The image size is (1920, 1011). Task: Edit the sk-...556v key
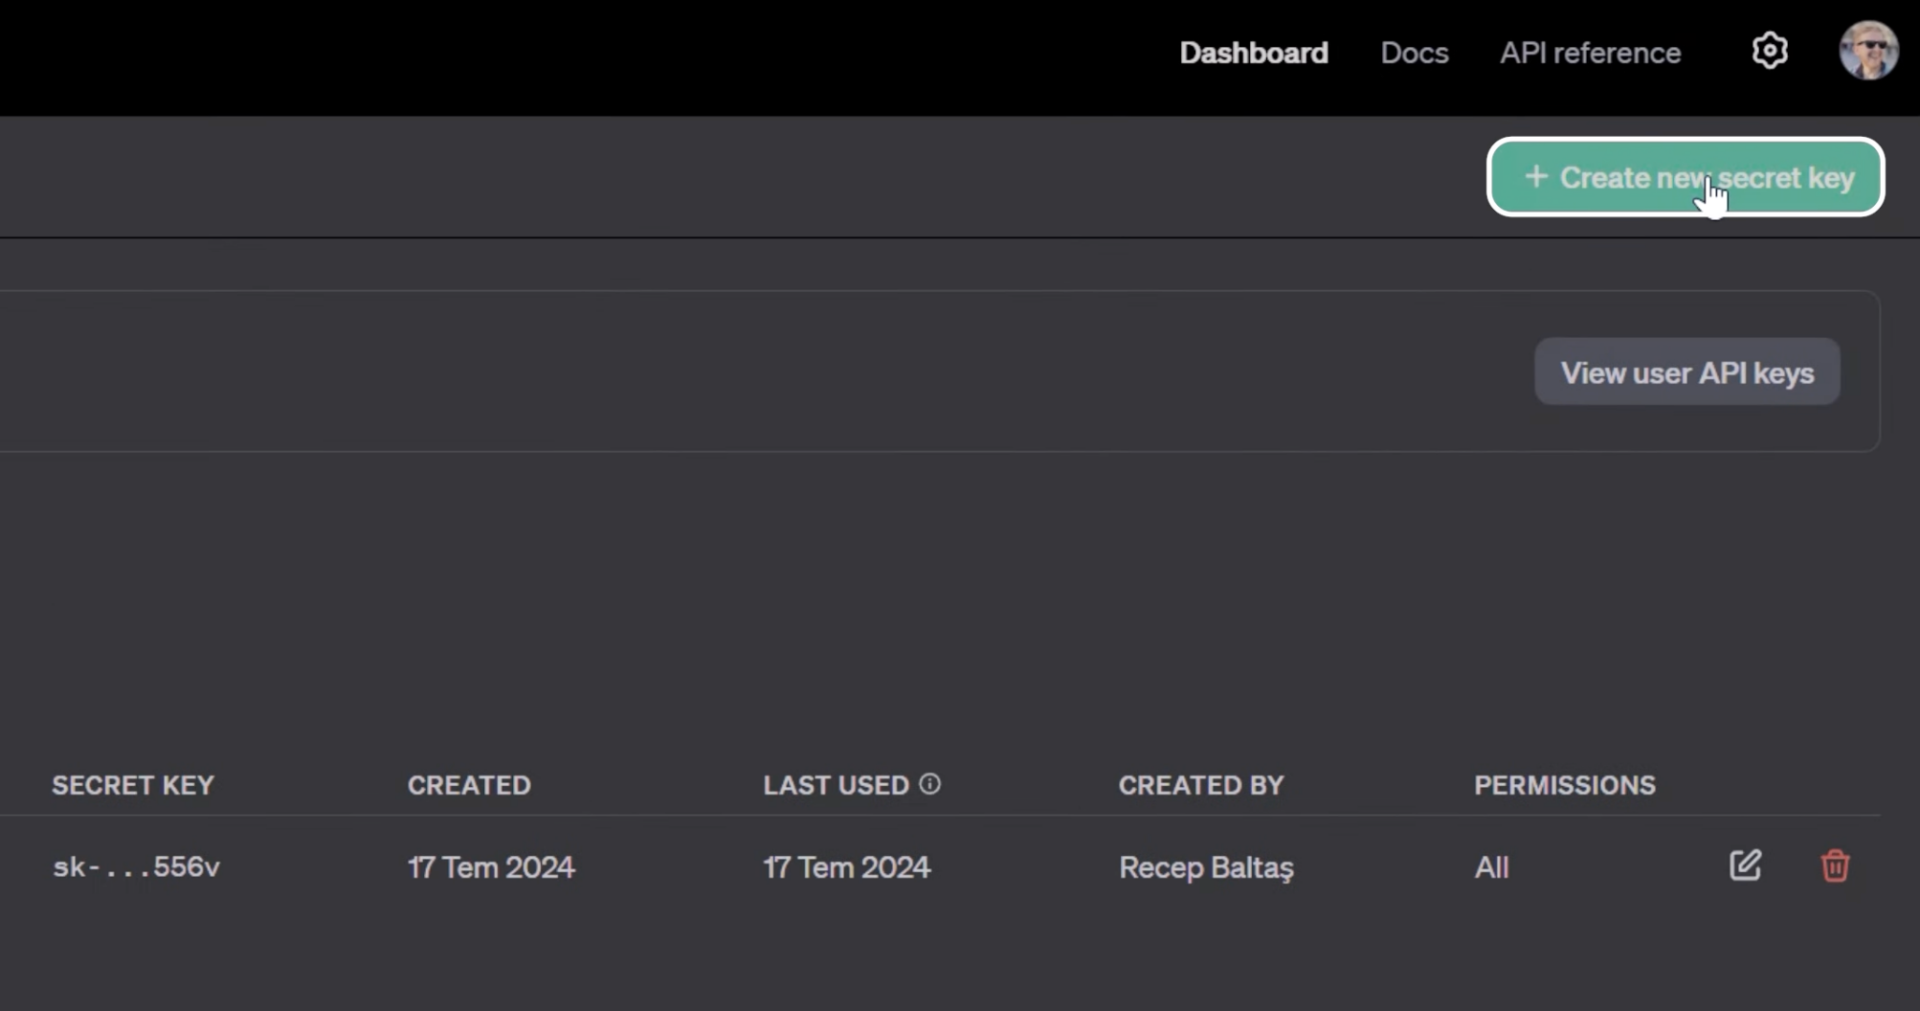click(x=1745, y=865)
